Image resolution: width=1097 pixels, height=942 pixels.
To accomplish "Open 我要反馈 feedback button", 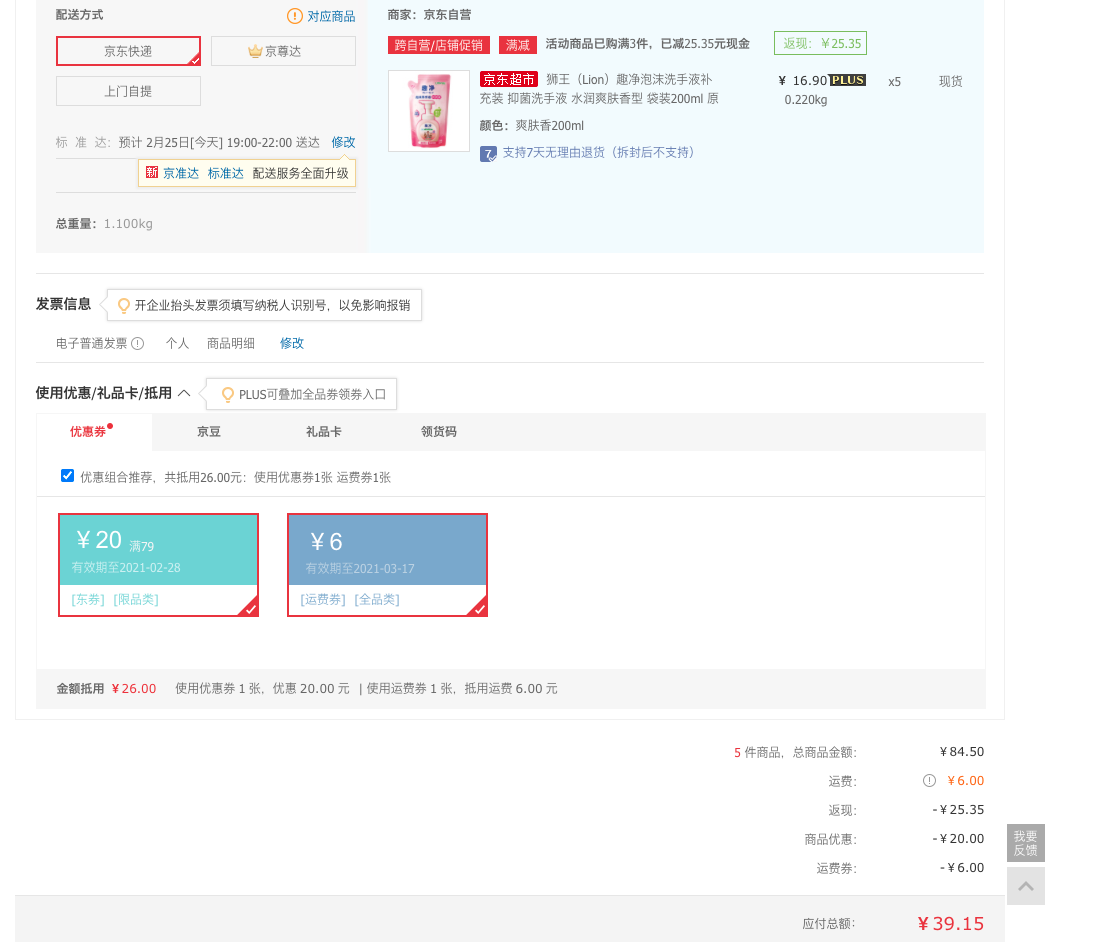I will (1026, 843).
